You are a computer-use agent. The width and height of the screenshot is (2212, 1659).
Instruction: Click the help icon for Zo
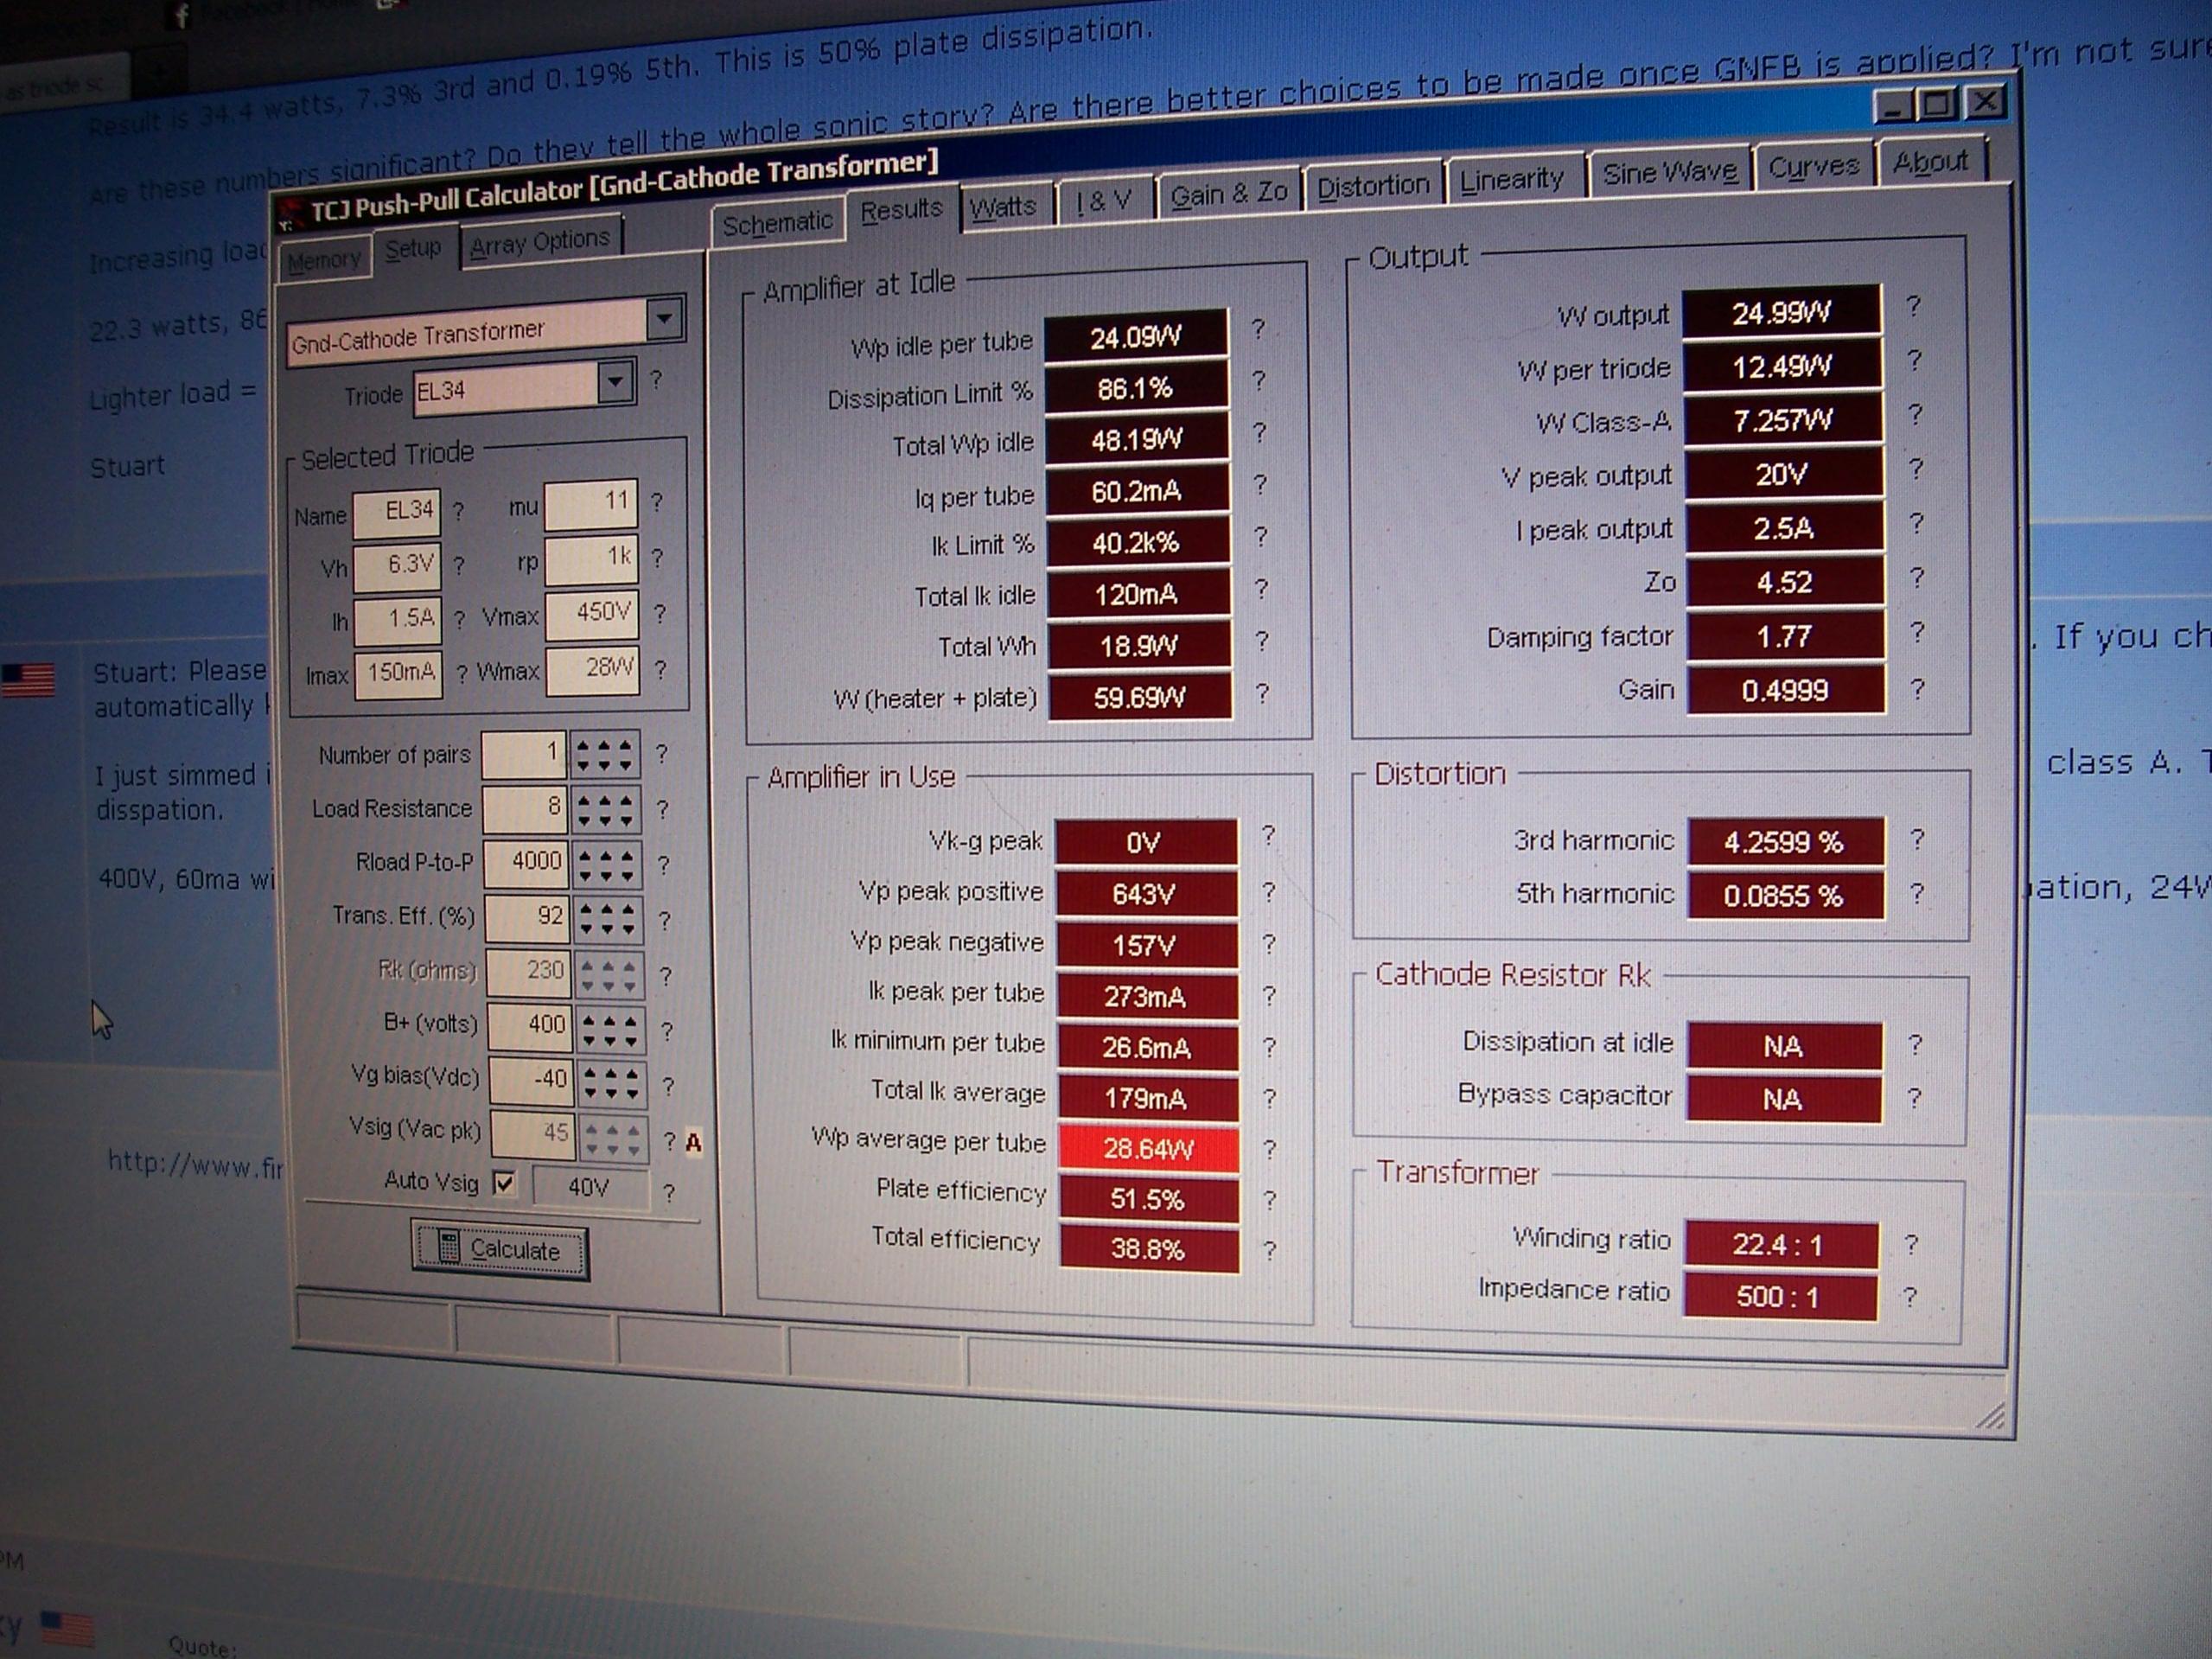pos(1916,577)
